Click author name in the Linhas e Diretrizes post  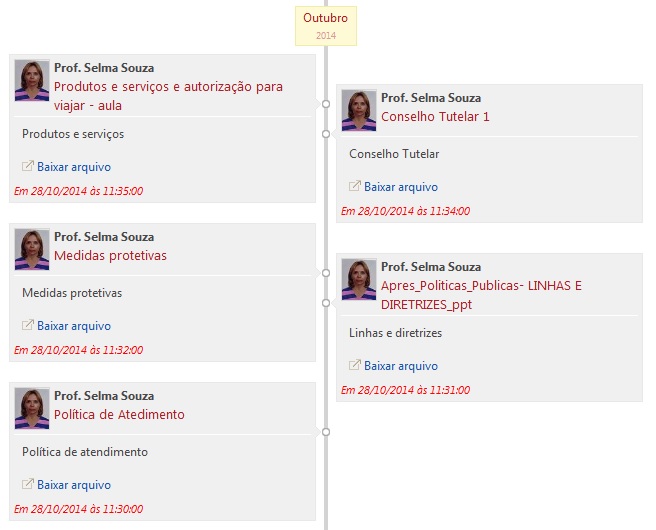tap(431, 267)
